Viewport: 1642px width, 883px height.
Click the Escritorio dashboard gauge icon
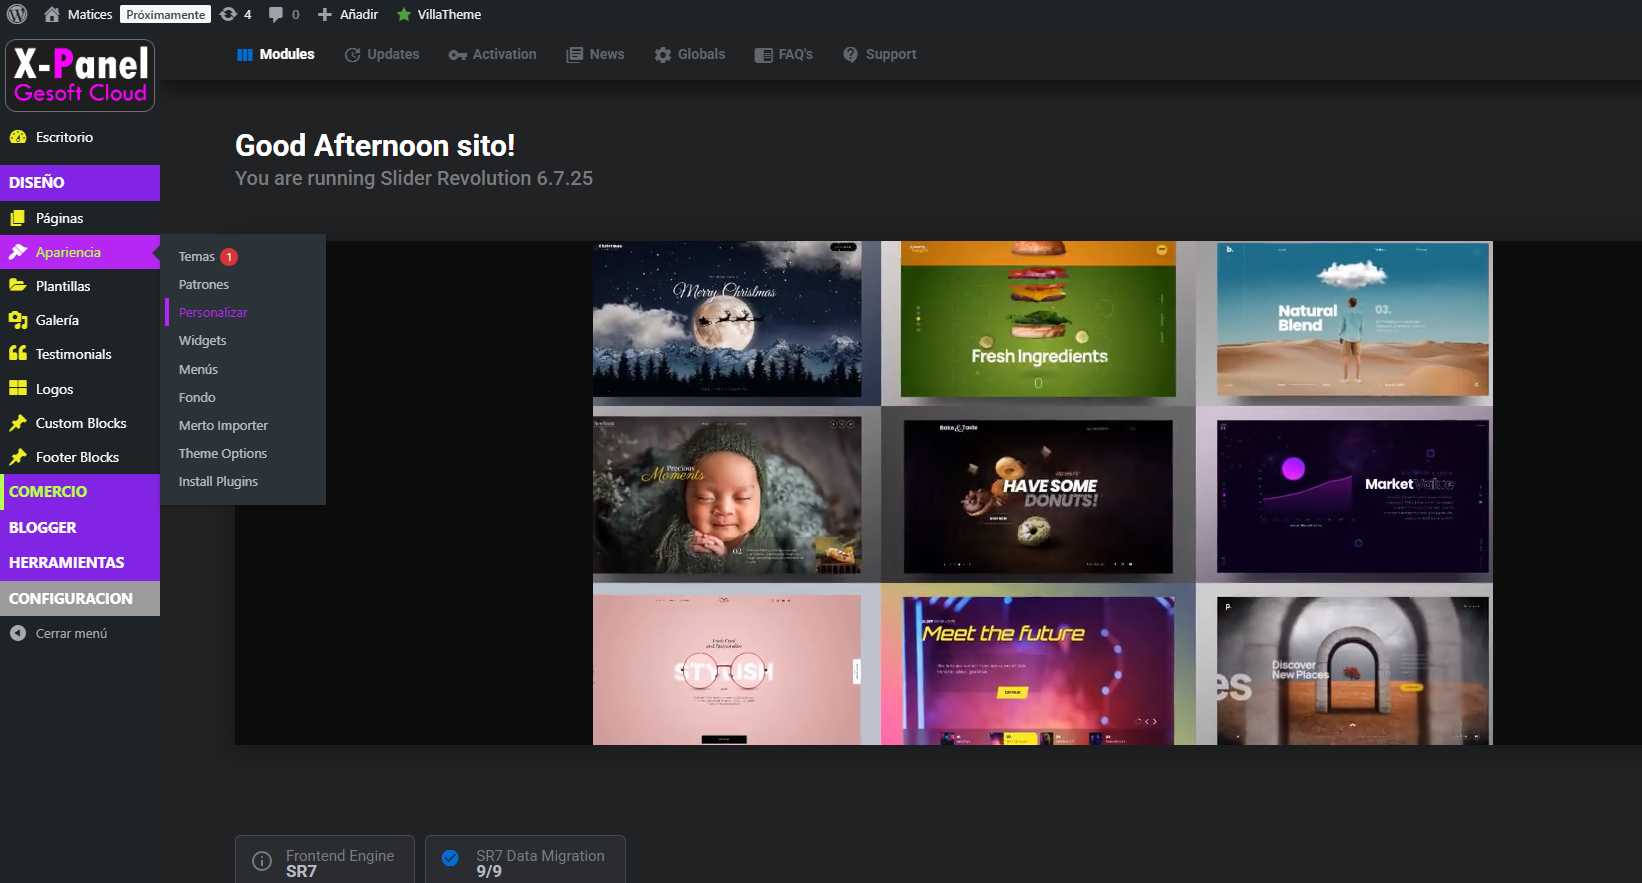click(x=18, y=137)
